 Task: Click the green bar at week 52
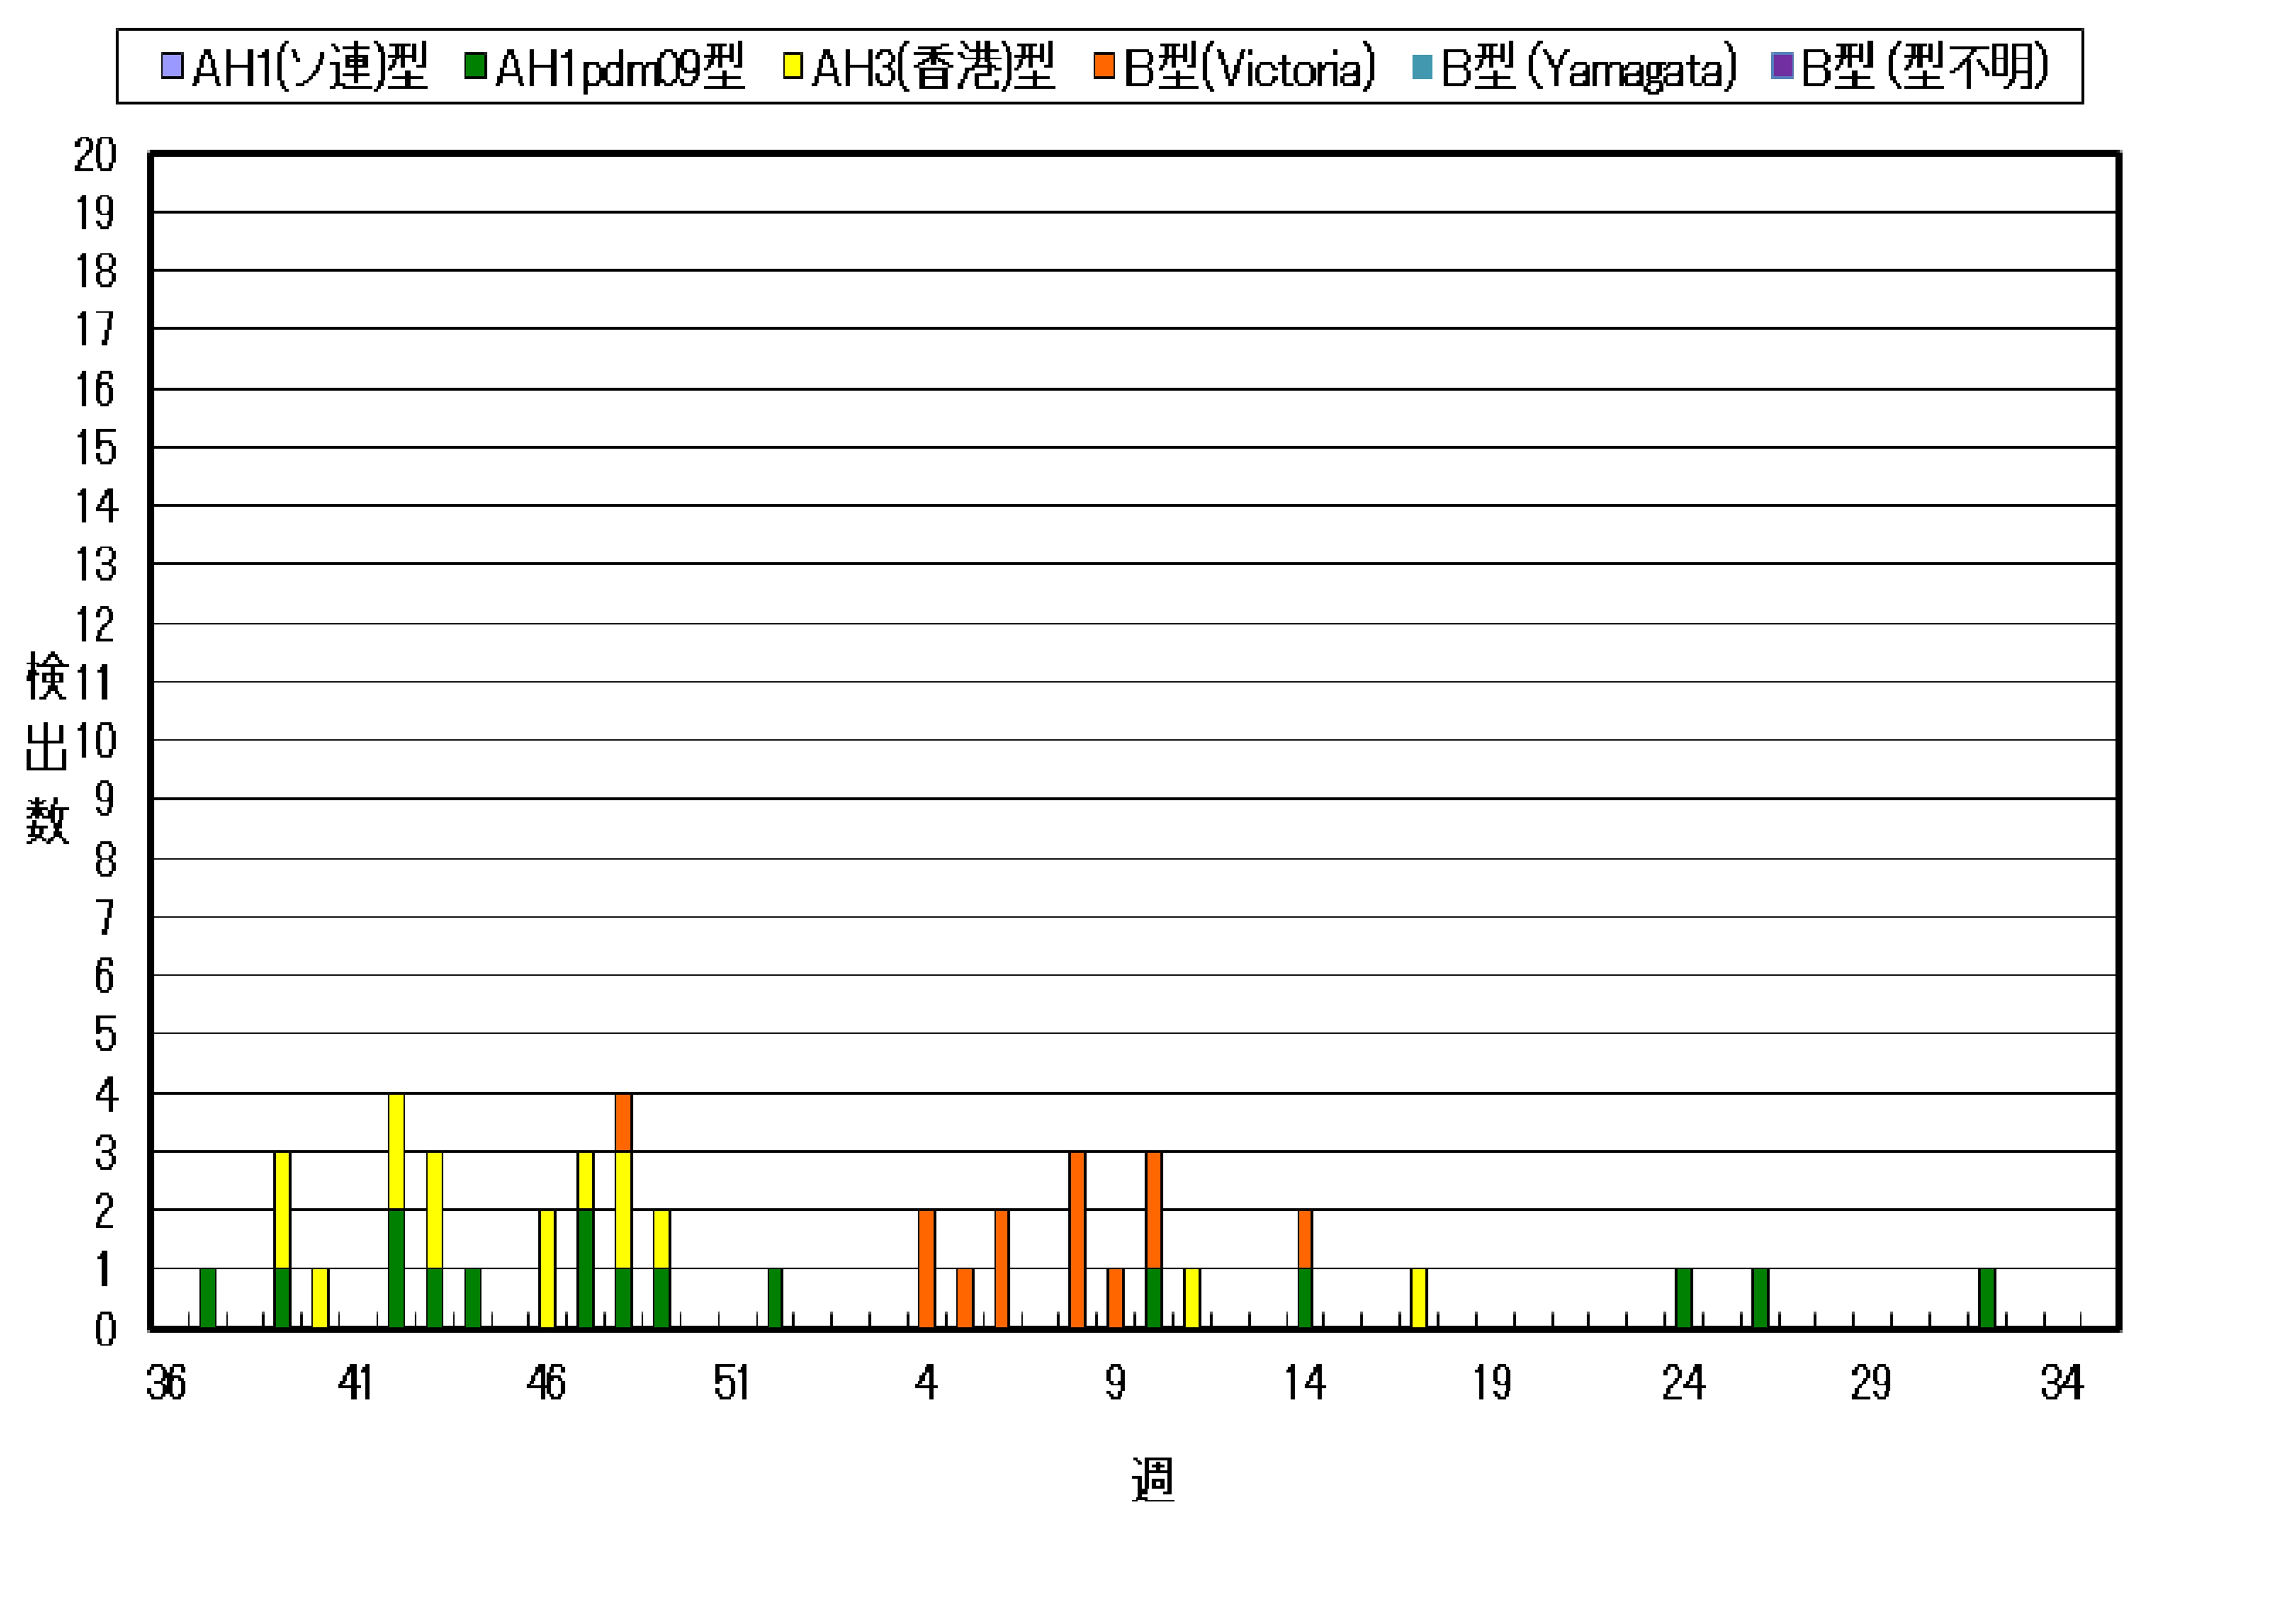[775, 1298]
